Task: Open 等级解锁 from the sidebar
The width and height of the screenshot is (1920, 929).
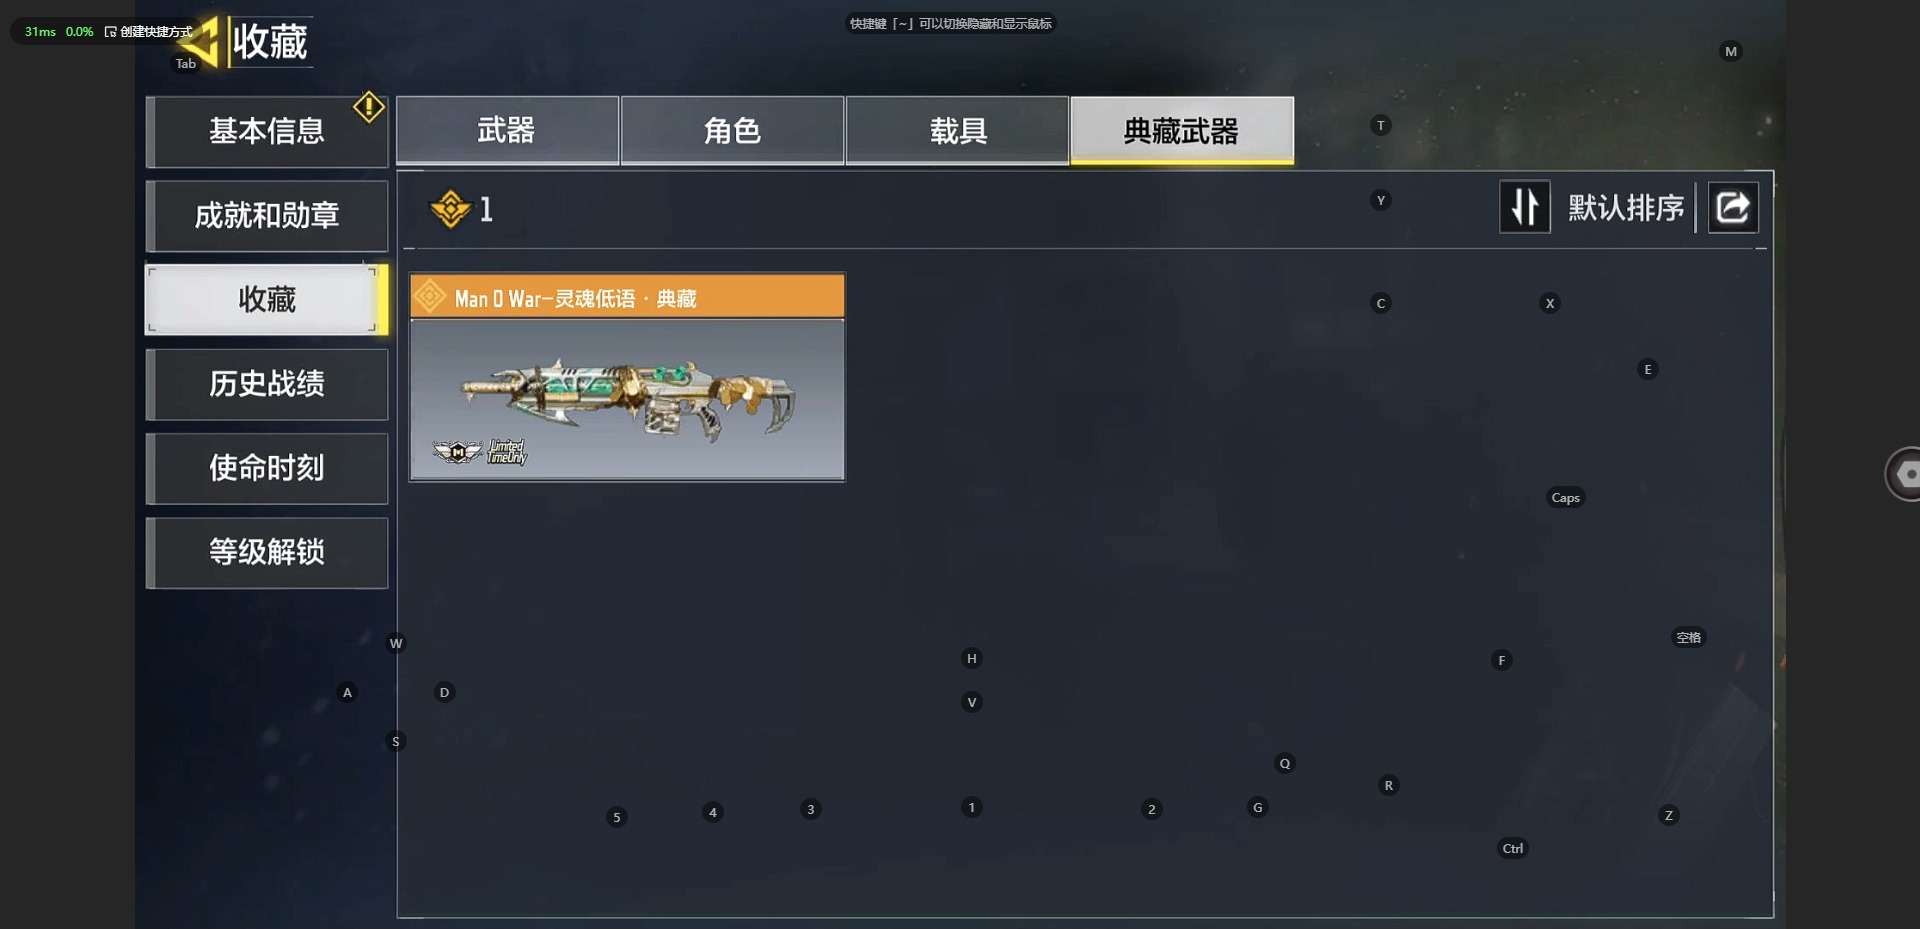Action: (267, 552)
